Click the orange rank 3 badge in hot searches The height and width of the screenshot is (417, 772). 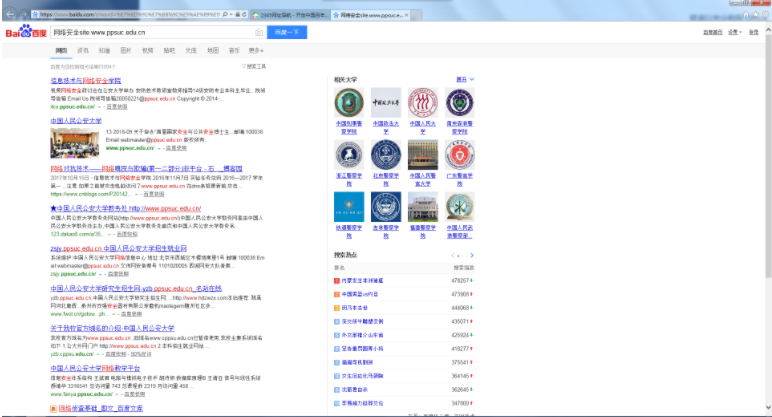coord(337,308)
